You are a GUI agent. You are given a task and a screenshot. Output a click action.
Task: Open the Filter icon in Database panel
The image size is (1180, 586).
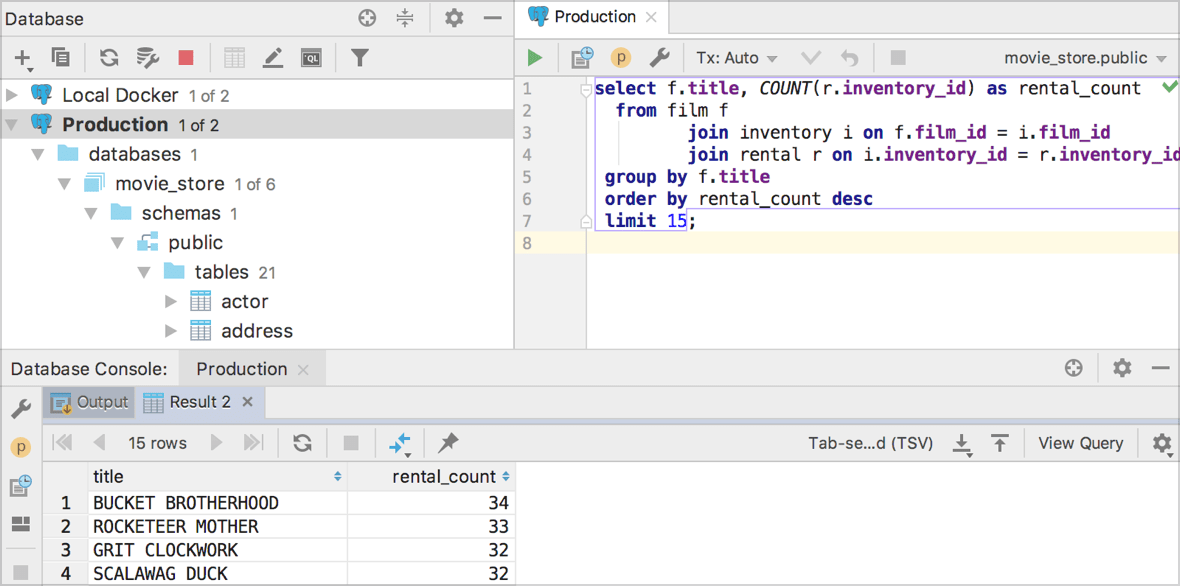[360, 58]
